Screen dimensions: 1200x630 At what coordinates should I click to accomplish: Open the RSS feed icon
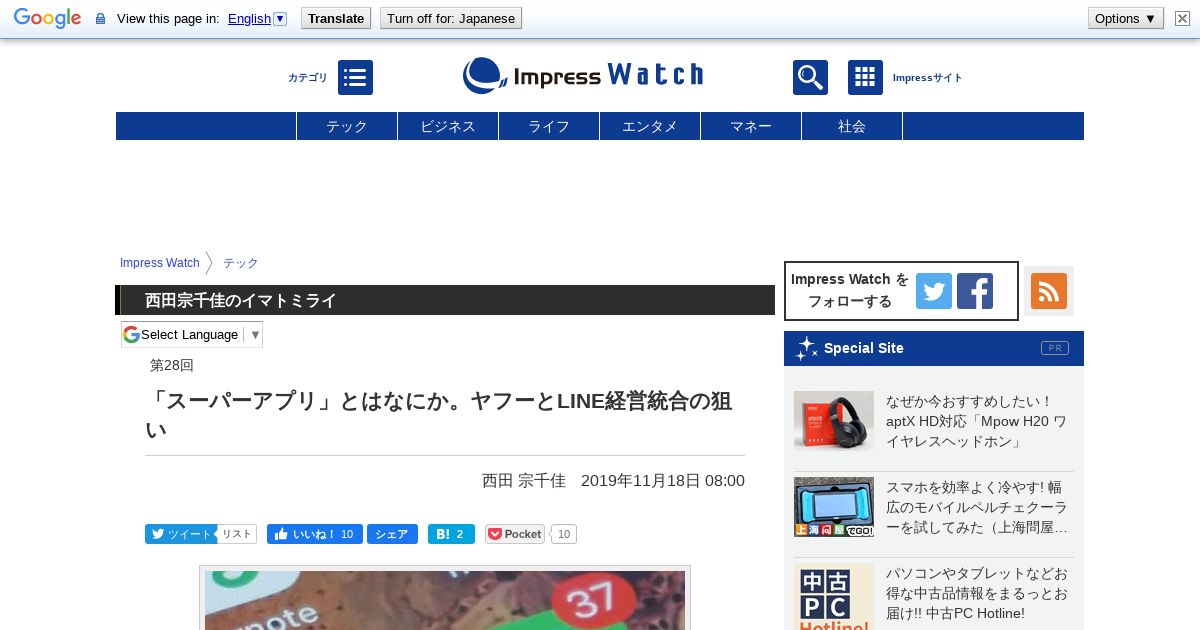(x=1049, y=291)
